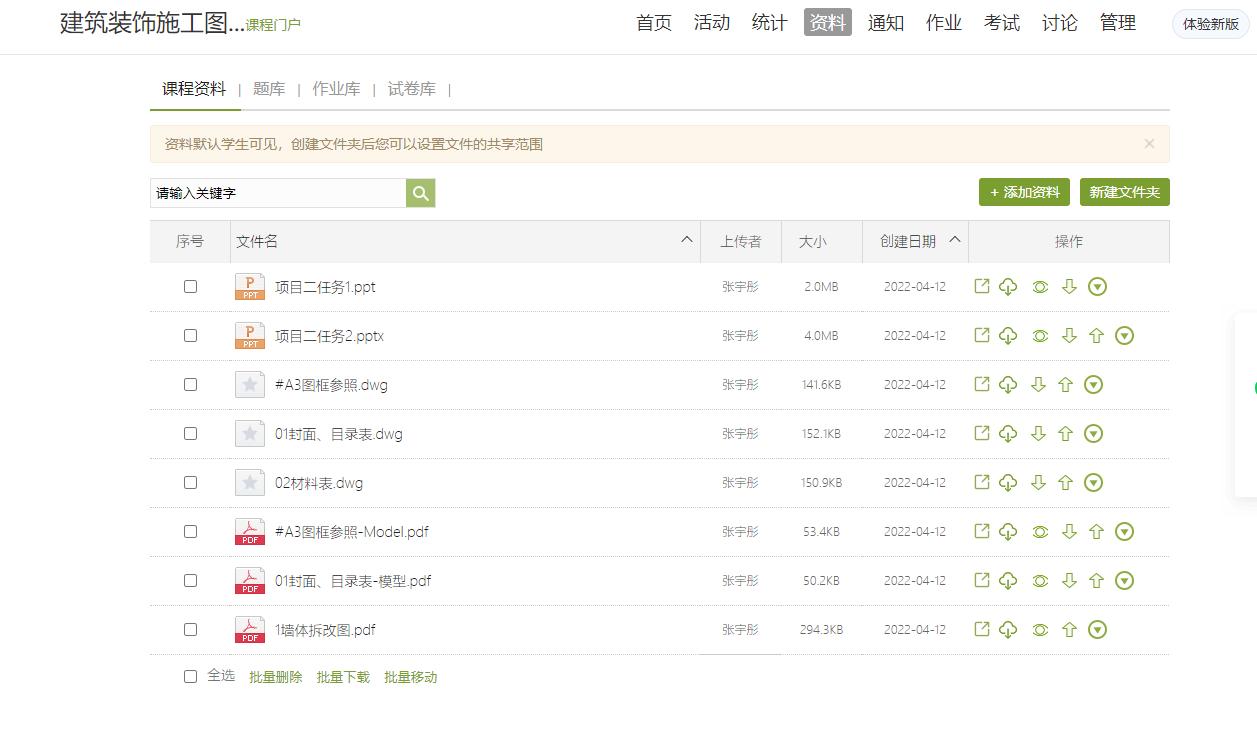Move 项目二任务2.pptx down one position
The image size is (1257, 731).
tap(1069, 336)
